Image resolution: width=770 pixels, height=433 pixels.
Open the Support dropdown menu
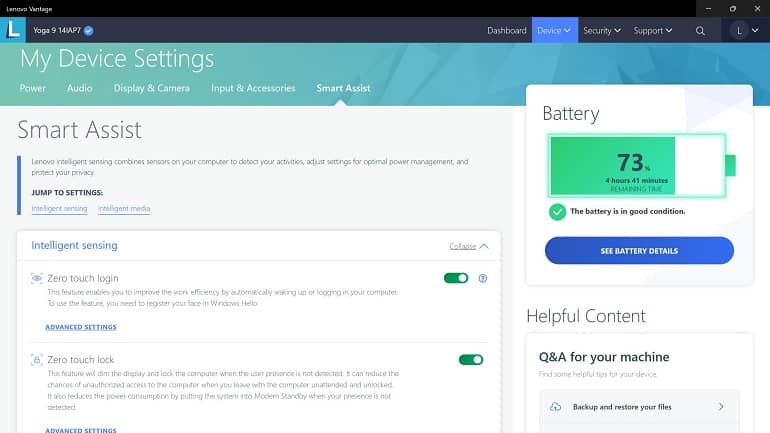pos(653,30)
